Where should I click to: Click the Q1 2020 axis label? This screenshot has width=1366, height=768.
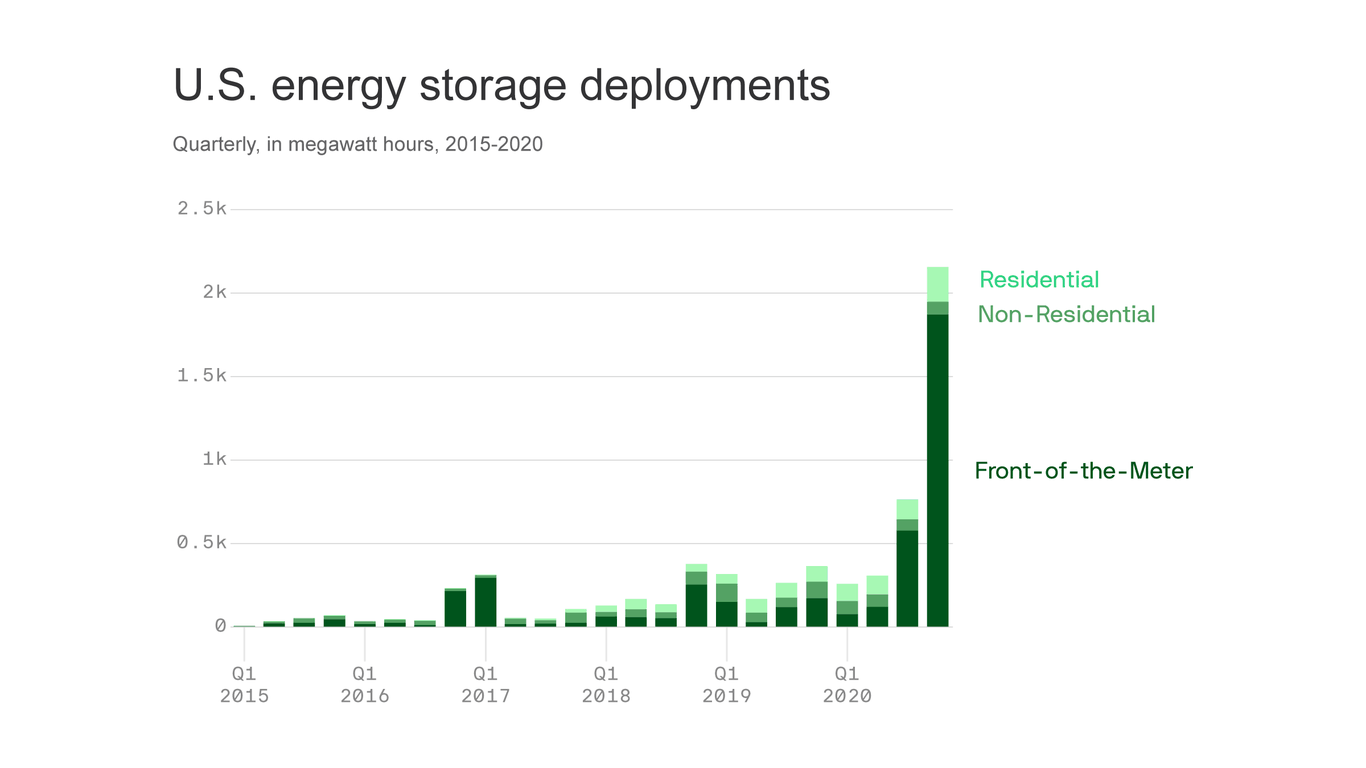[848, 685]
